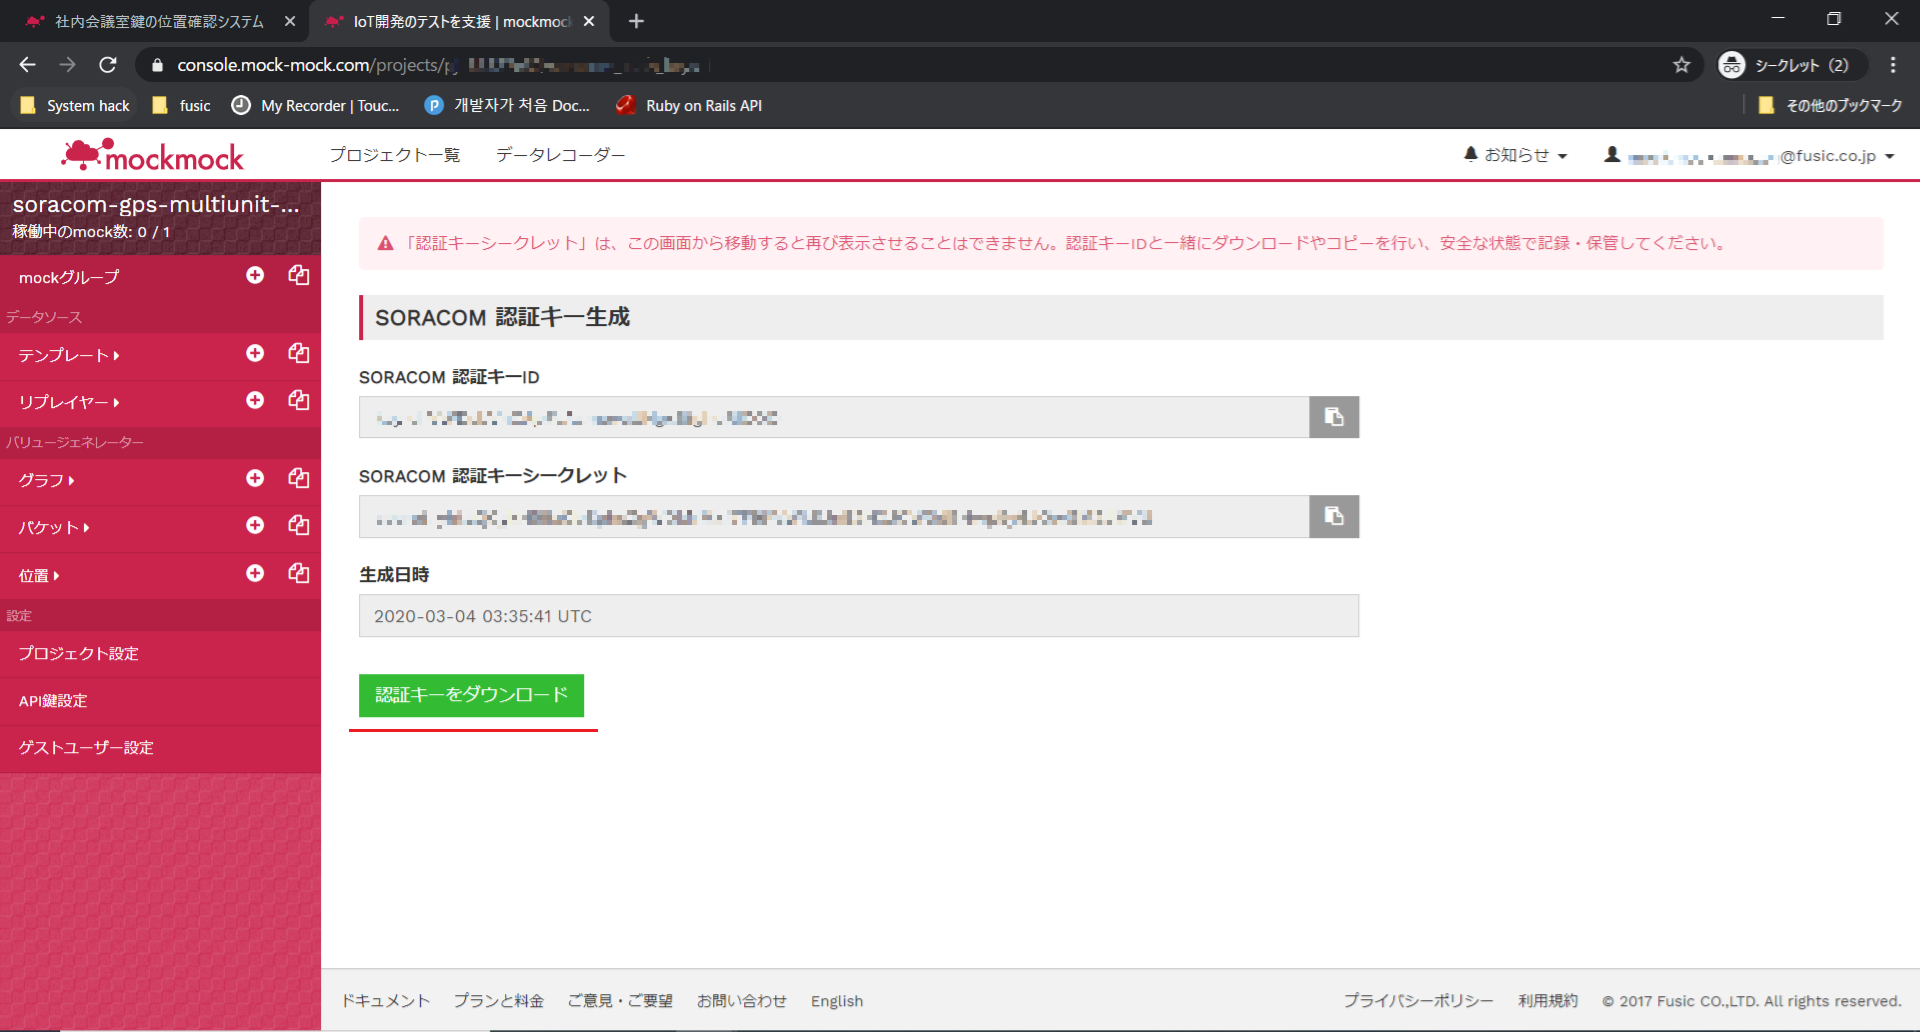The image size is (1920, 1032).
Task: Click duplicate icon beside テンプレート
Action: [x=298, y=353]
